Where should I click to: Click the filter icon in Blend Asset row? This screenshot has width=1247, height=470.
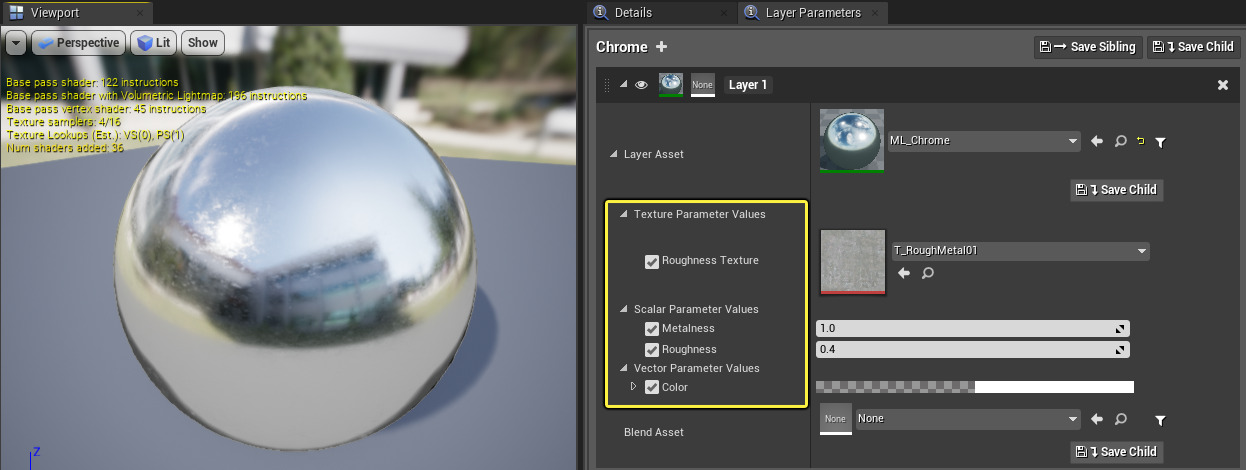(1160, 420)
